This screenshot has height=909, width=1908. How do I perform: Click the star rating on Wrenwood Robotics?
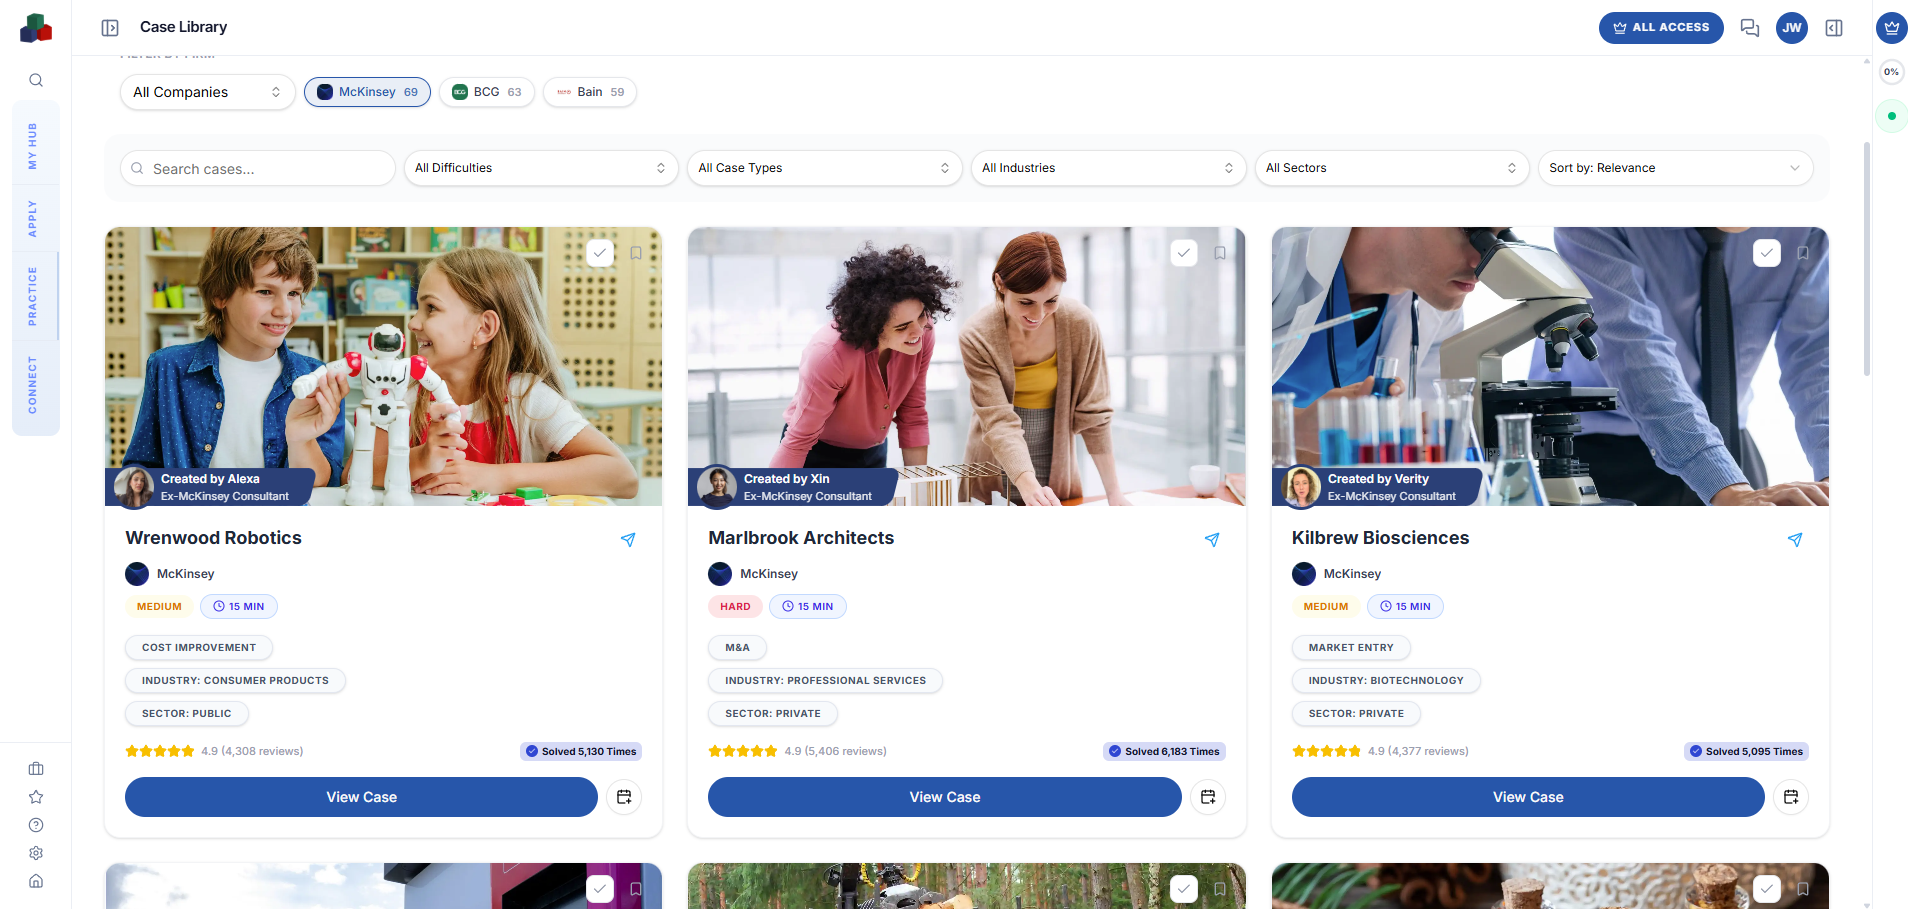pyautogui.click(x=160, y=752)
